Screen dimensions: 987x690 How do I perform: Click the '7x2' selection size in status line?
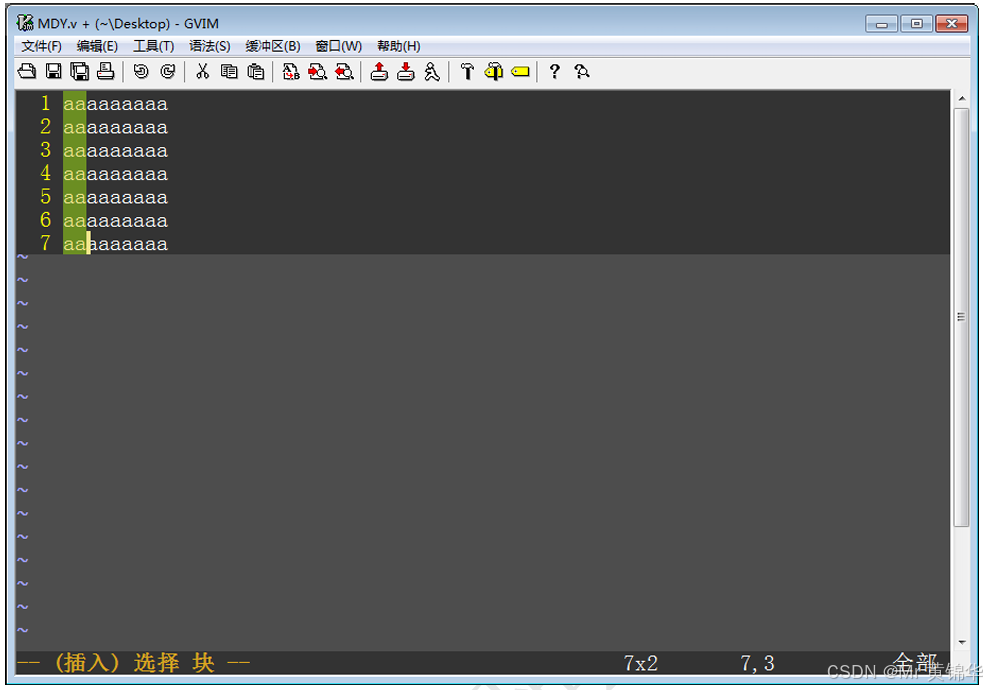coord(640,663)
